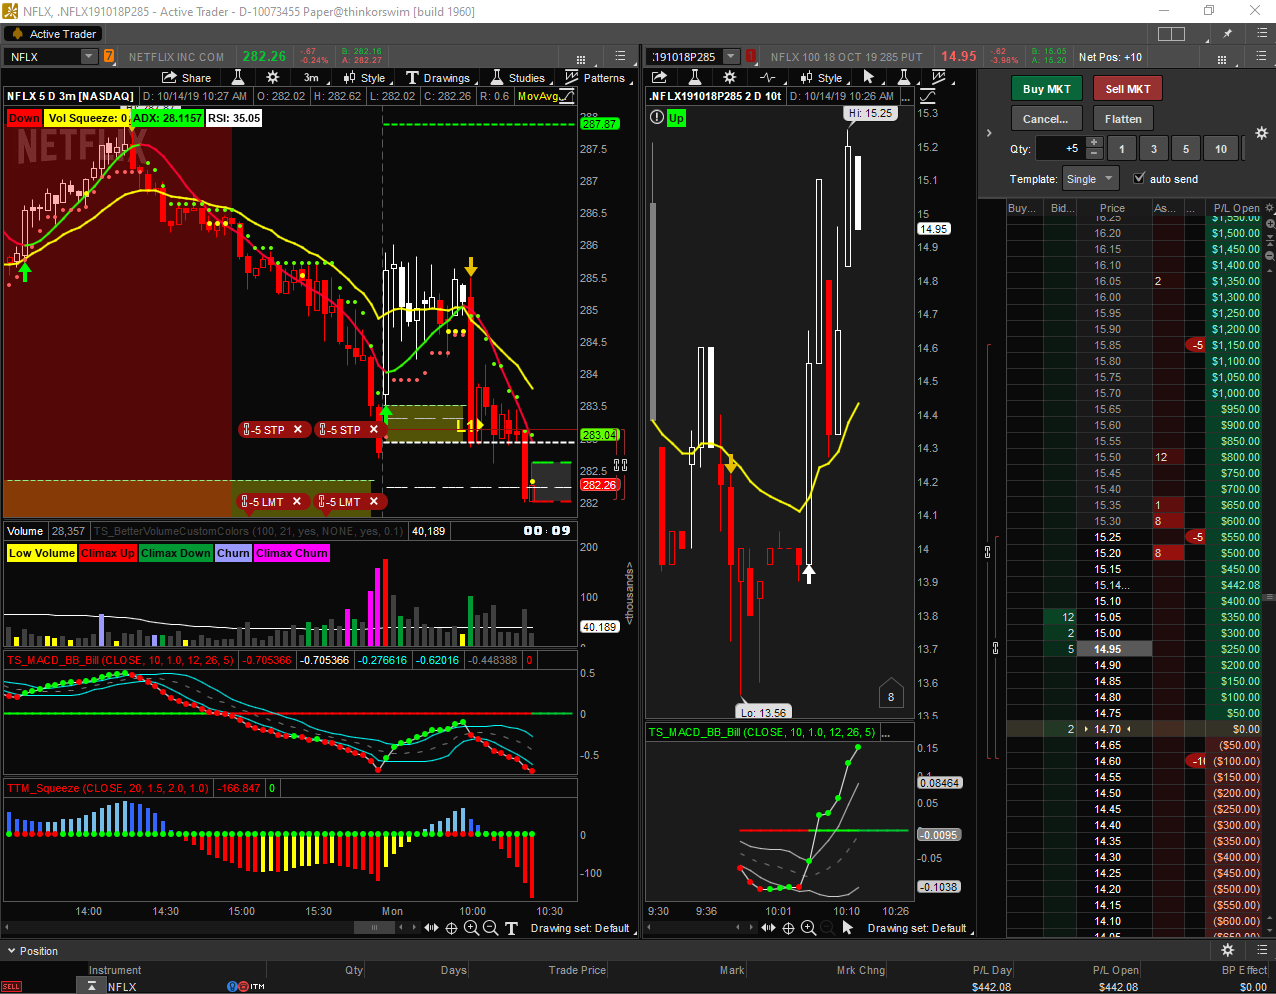Click the Cancel... button
1276x994 pixels.
(x=1046, y=119)
